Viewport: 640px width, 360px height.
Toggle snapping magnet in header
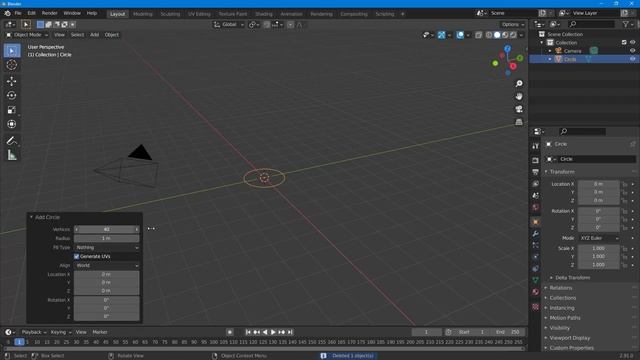[x=267, y=24]
